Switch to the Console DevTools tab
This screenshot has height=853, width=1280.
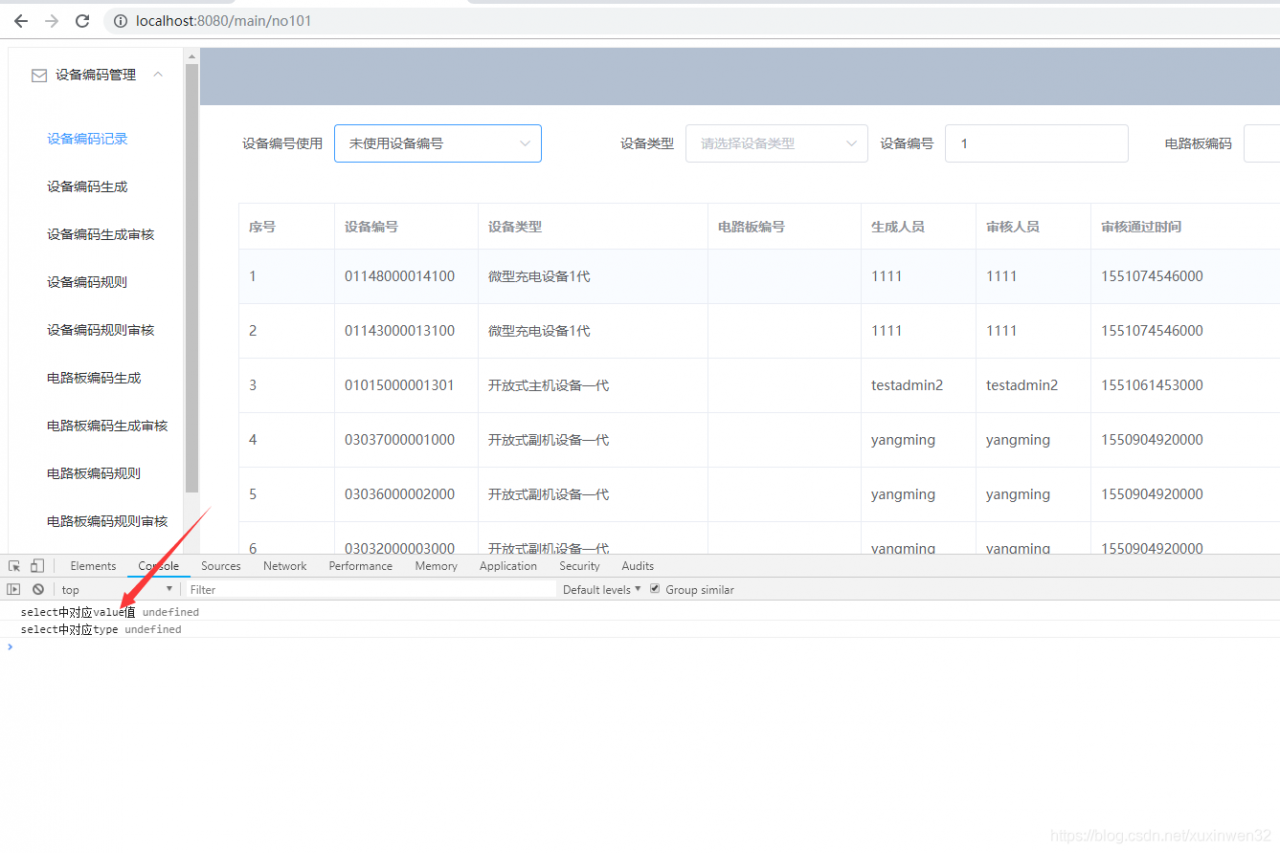[x=158, y=566]
